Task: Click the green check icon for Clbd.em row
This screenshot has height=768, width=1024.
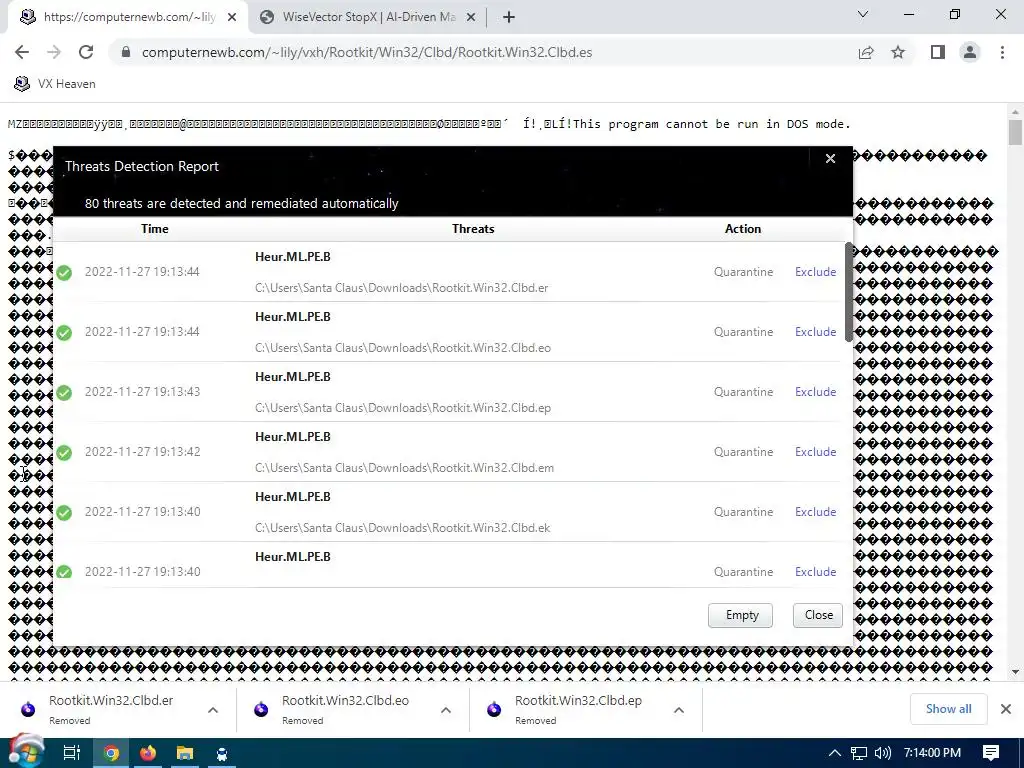Action: point(64,453)
